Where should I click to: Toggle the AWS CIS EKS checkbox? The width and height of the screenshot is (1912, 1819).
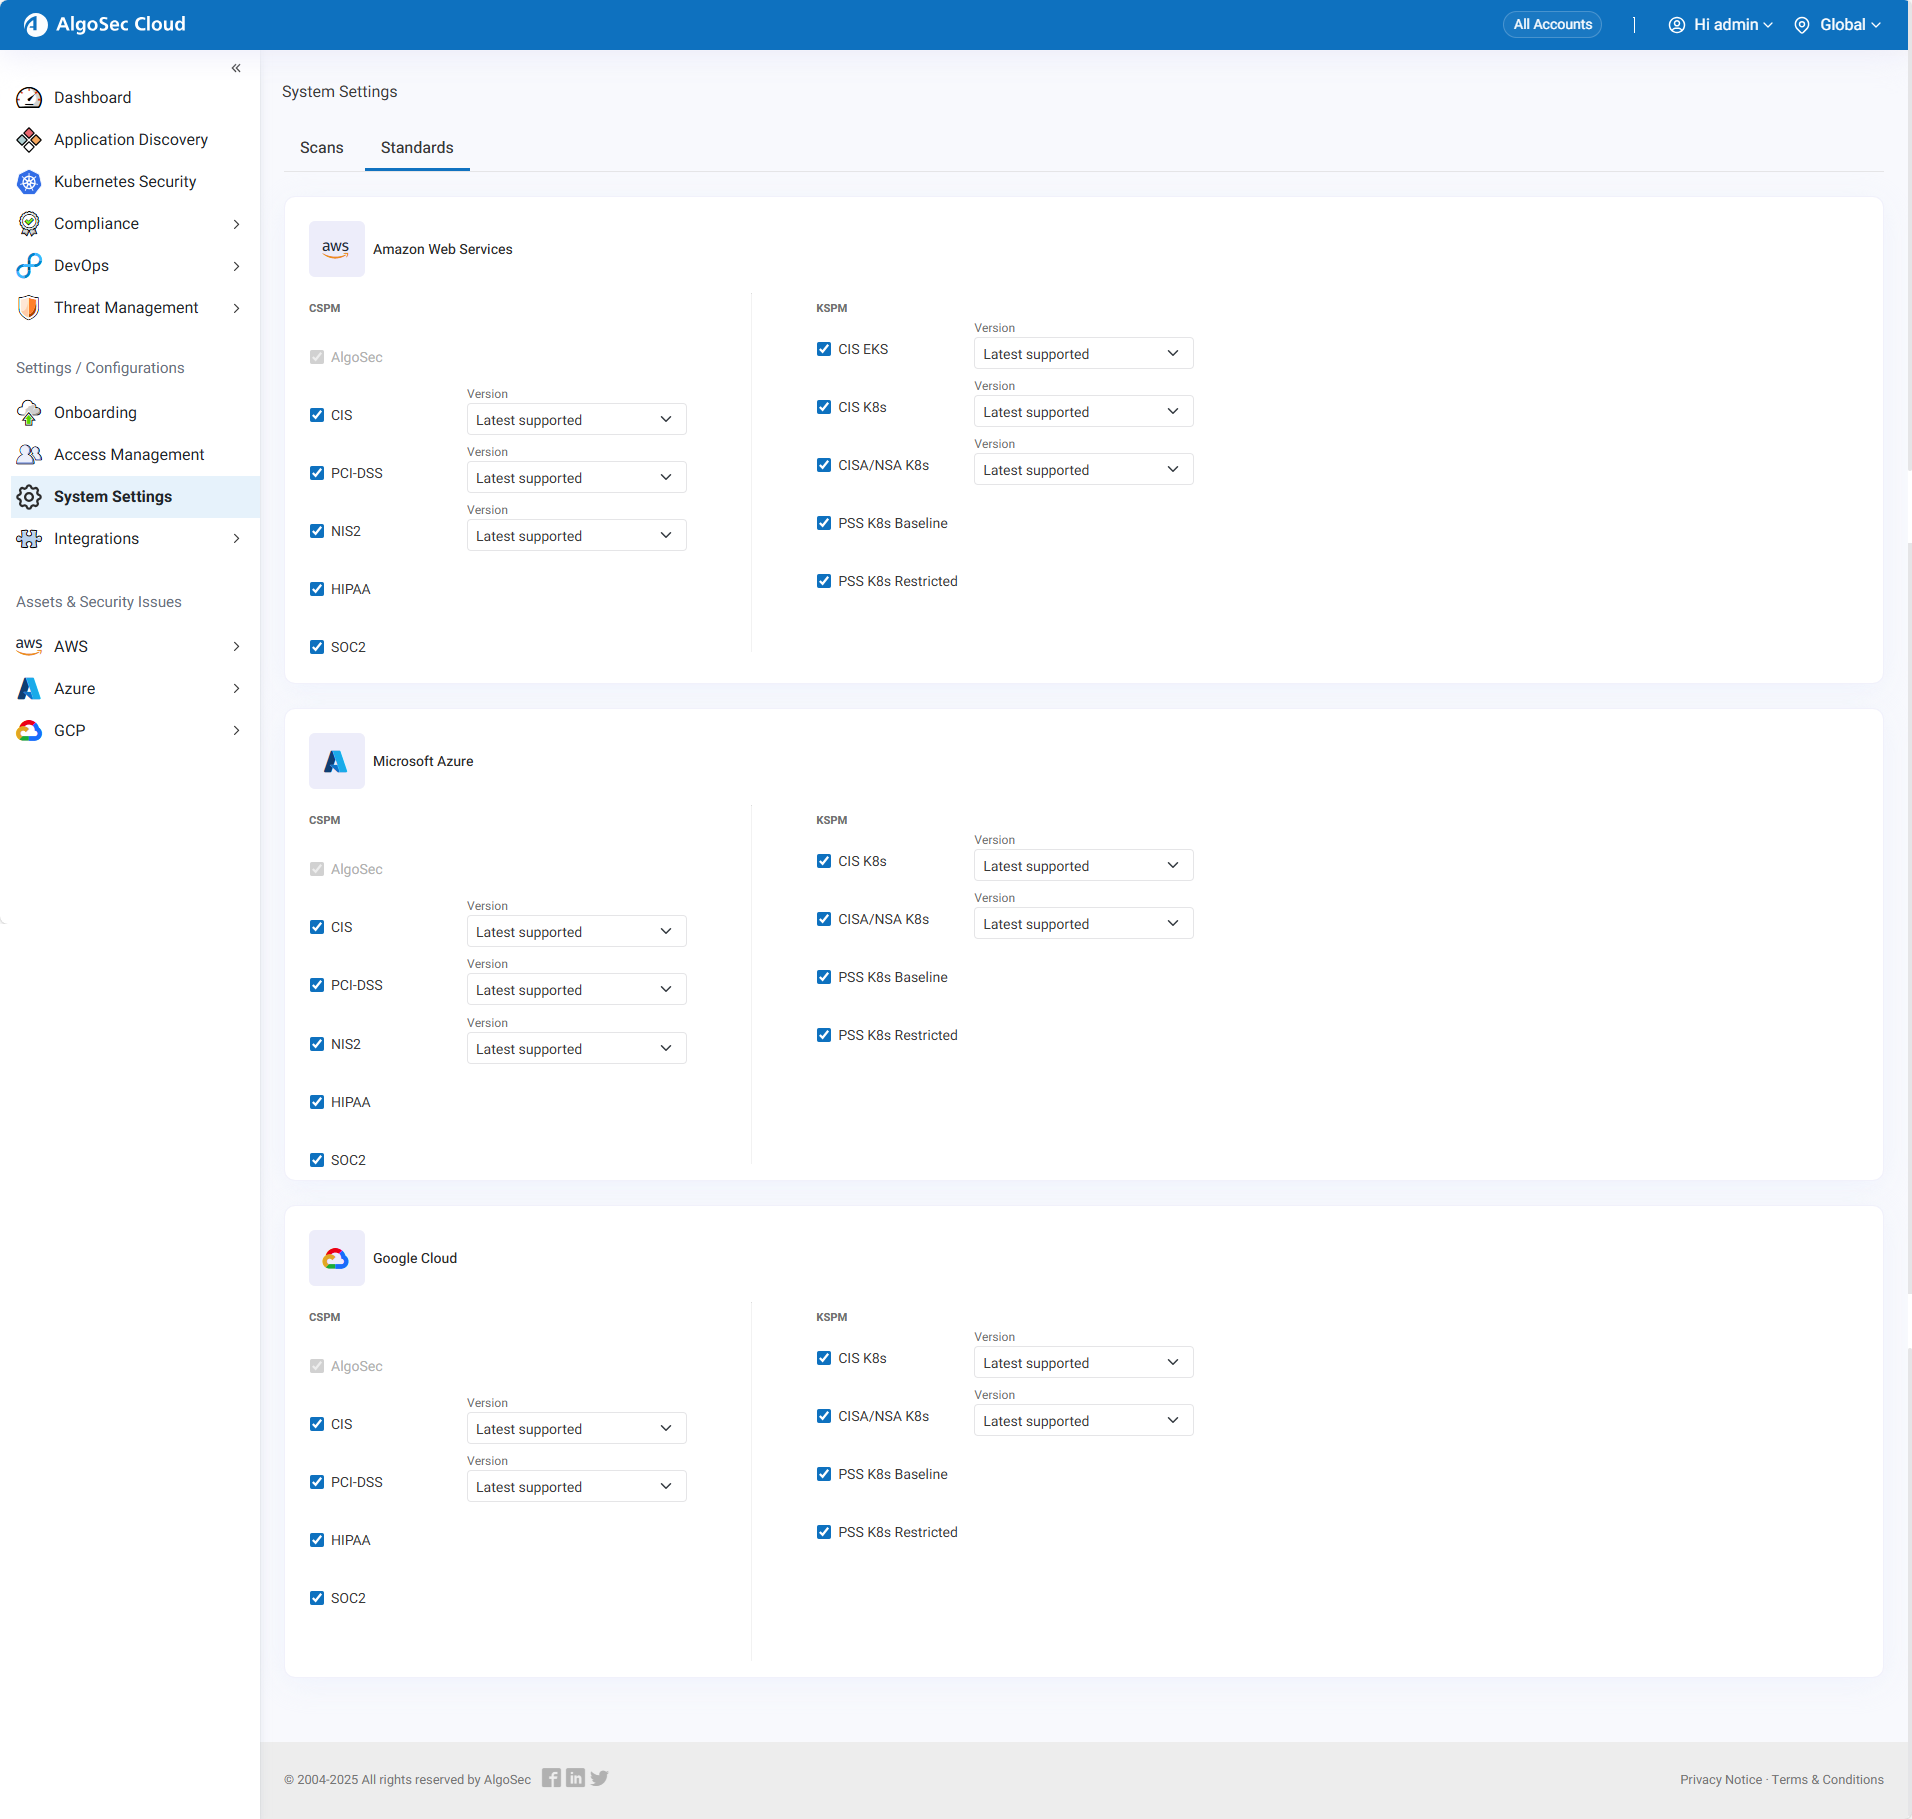[x=824, y=349]
